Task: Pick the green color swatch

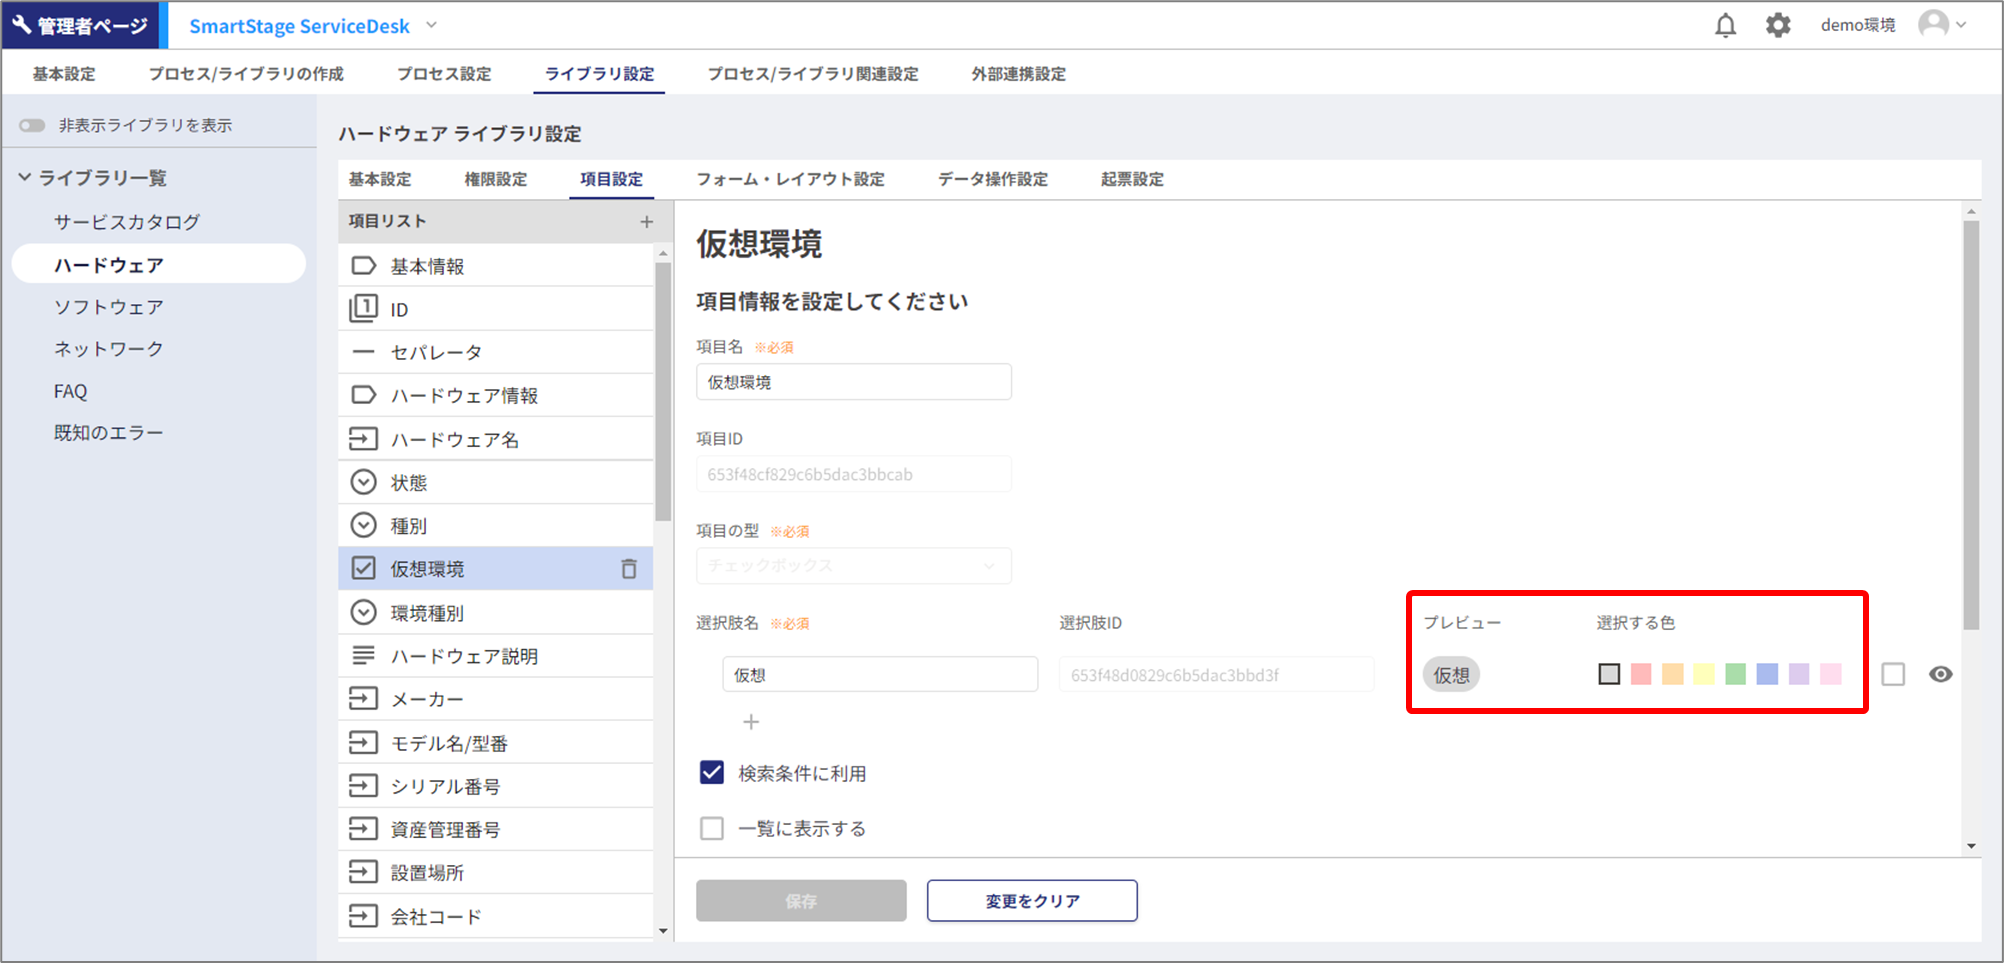Action: [1735, 674]
